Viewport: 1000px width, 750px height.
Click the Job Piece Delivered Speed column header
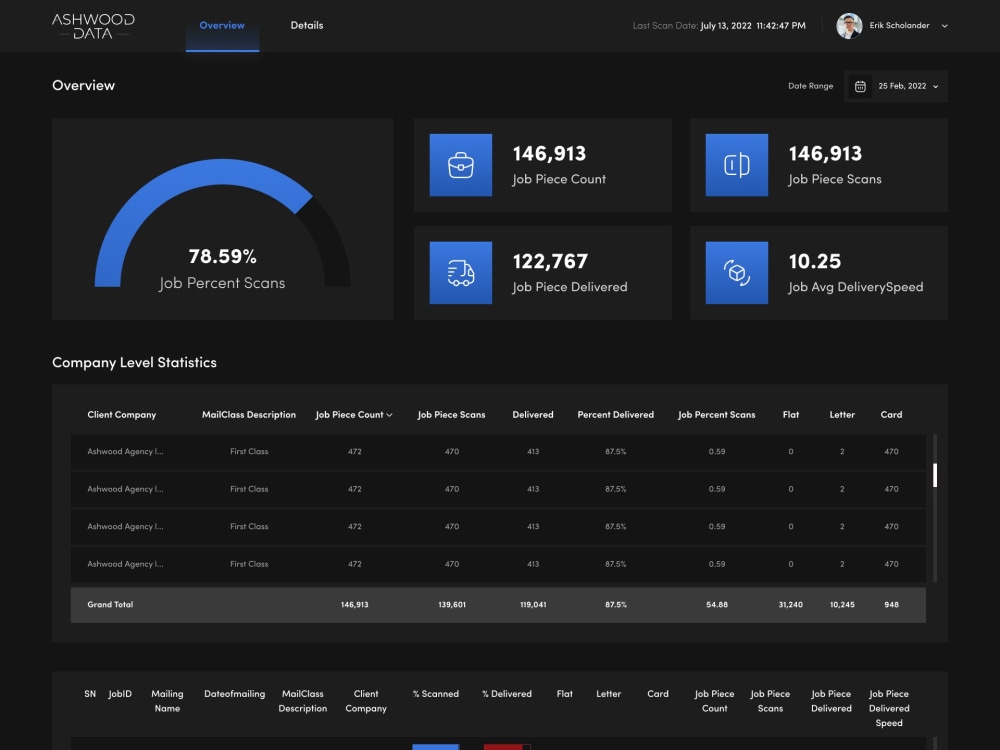(x=888, y=708)
